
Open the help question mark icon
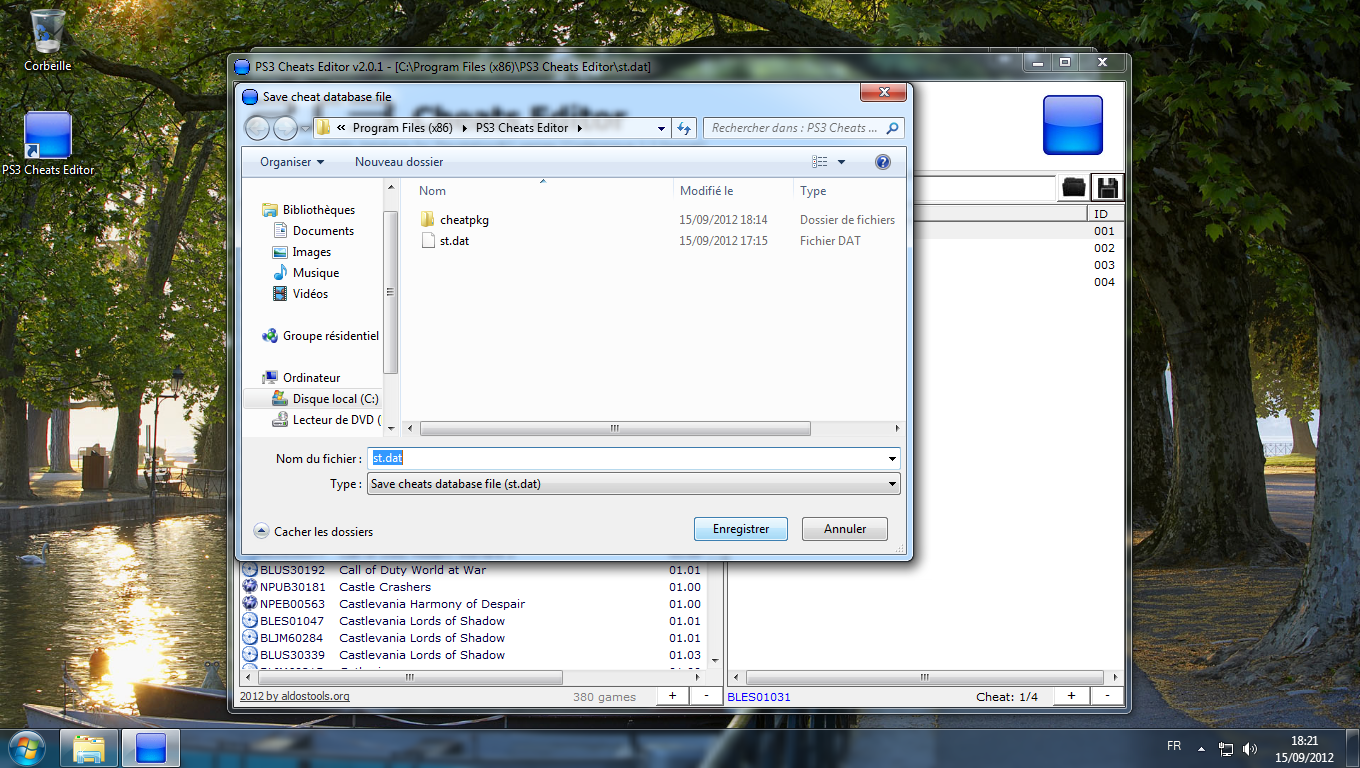tap(882, 162)
